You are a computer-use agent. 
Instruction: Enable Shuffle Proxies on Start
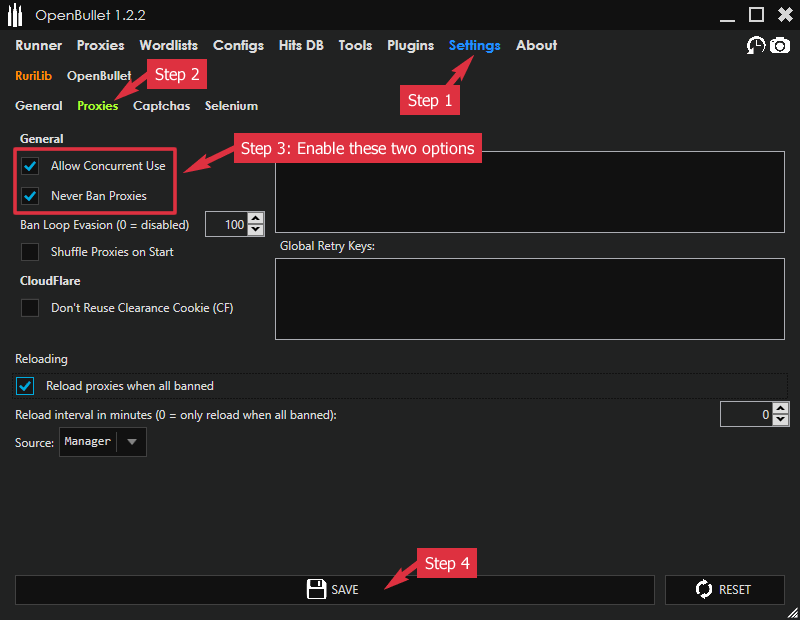coord(30,252)
